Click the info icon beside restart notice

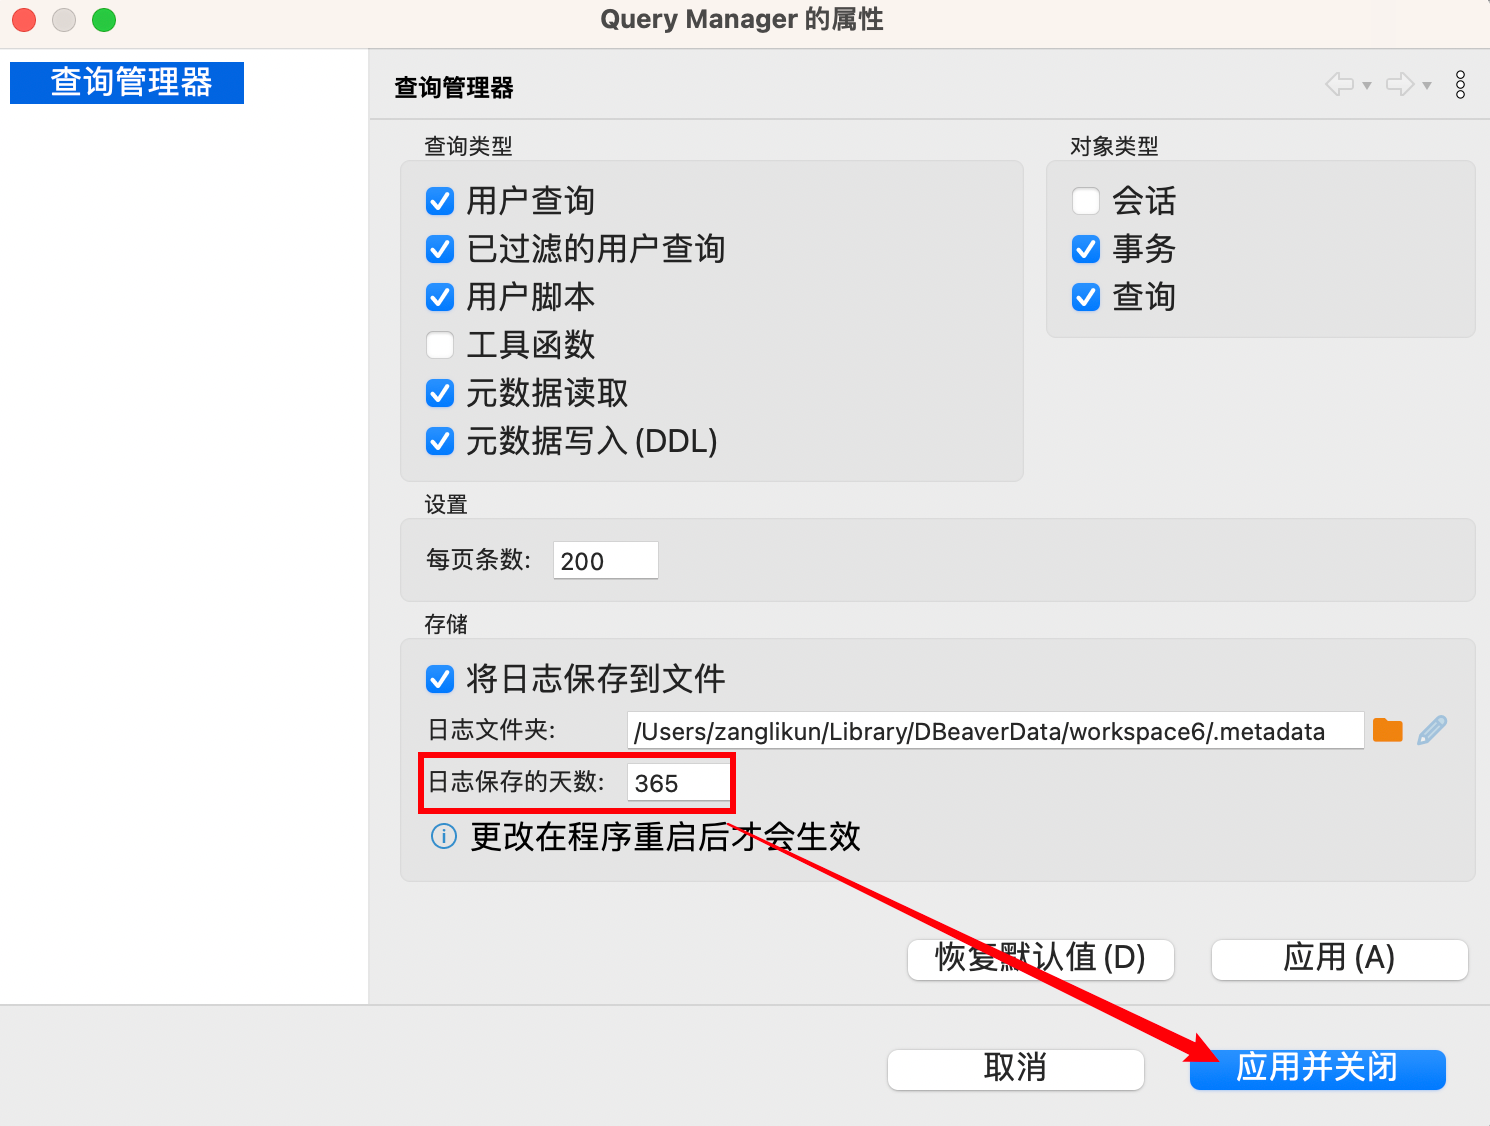(x=443, y=836)
